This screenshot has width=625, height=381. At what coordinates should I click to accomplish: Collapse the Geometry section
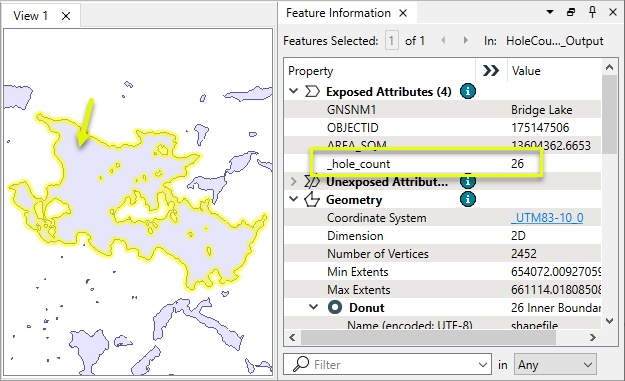click(293, 199)
